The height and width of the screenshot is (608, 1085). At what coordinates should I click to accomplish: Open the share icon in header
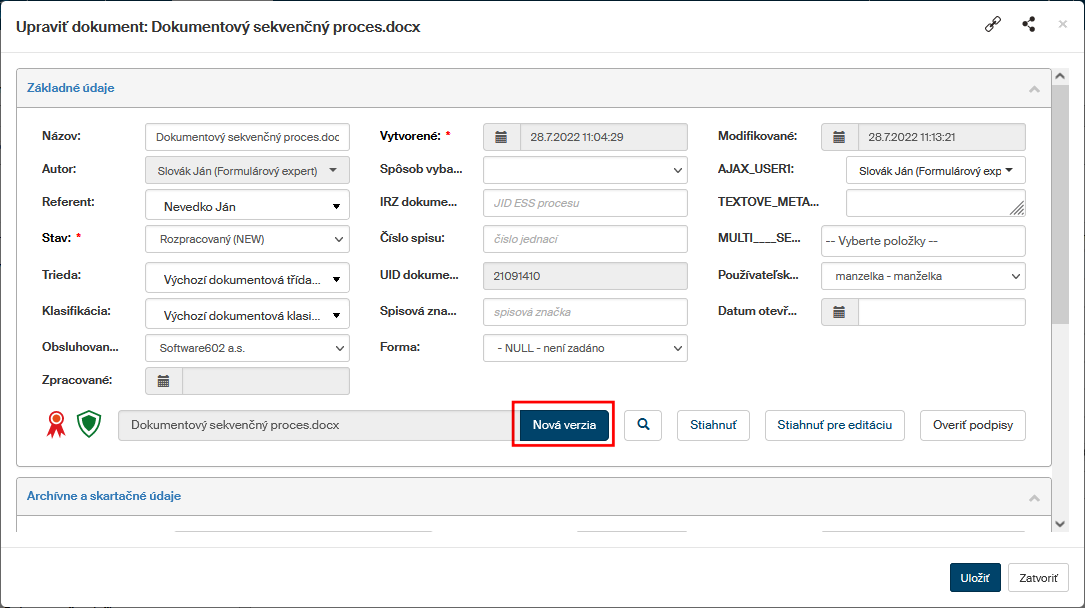coord(1028,25)
